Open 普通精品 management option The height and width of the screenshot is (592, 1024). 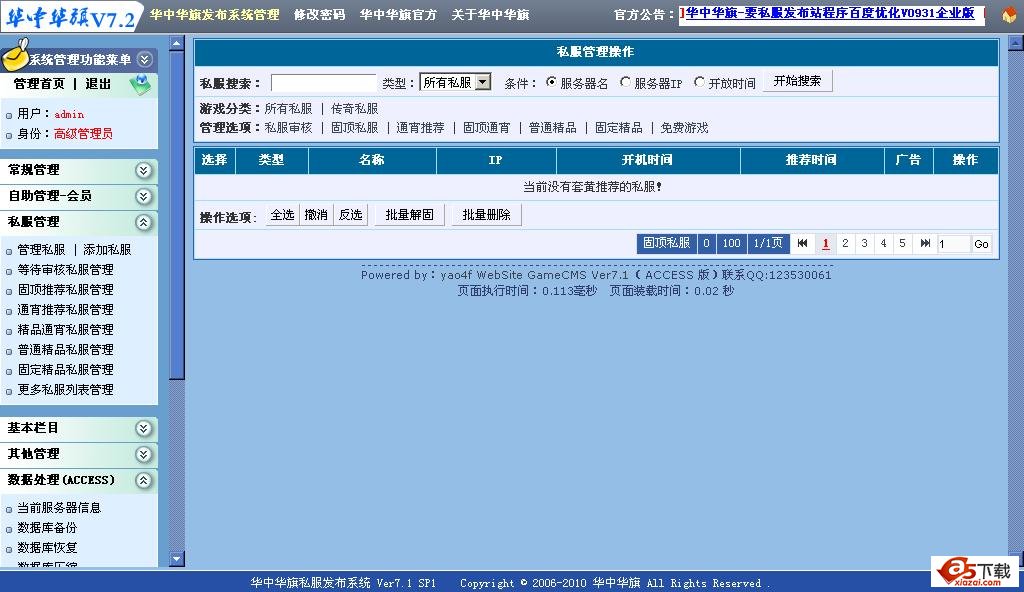[x=552, y=128]
